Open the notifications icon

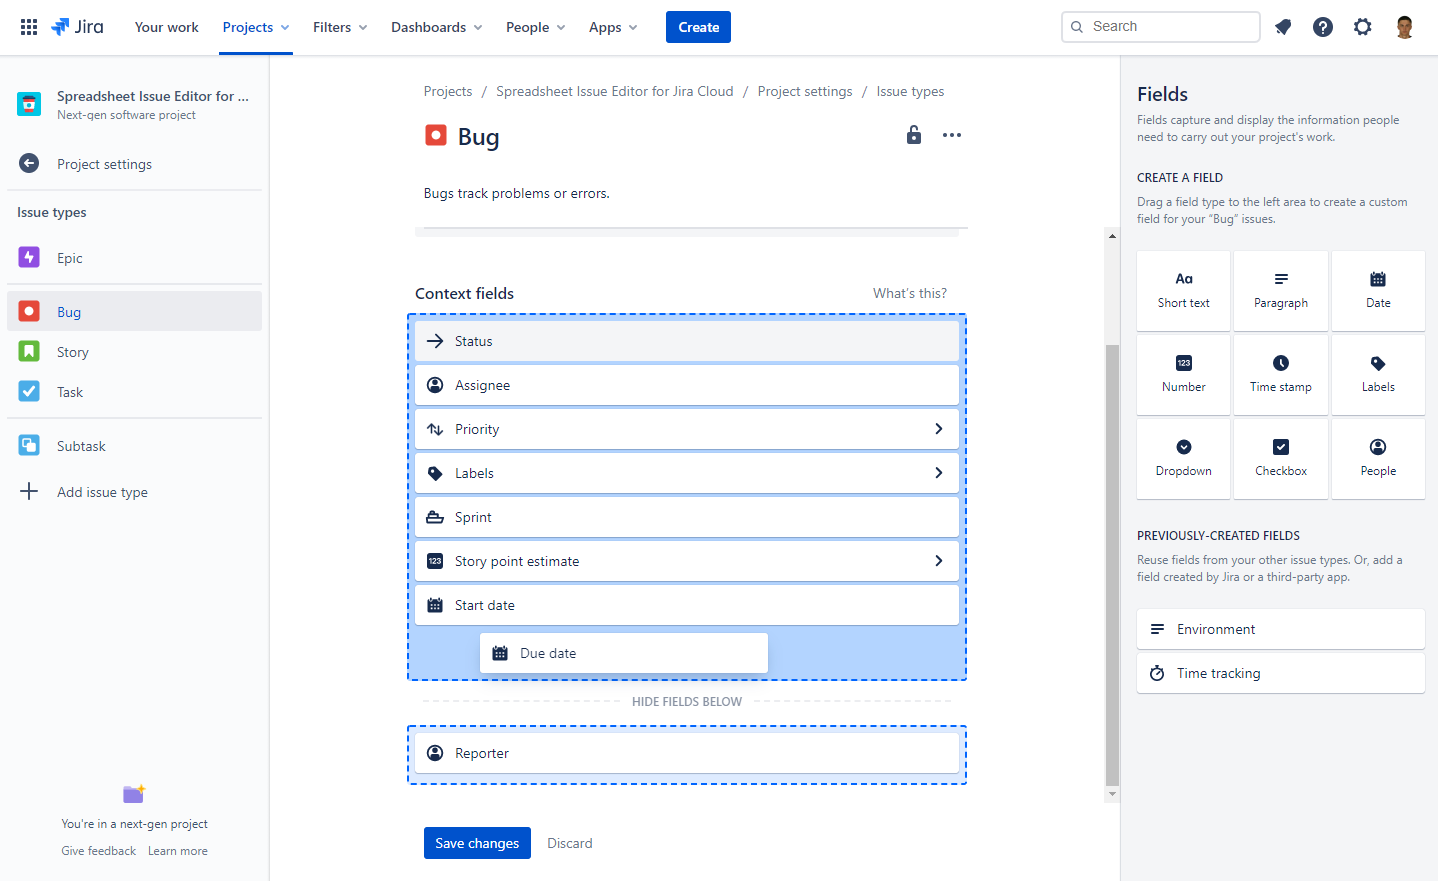coord(1283,27)
